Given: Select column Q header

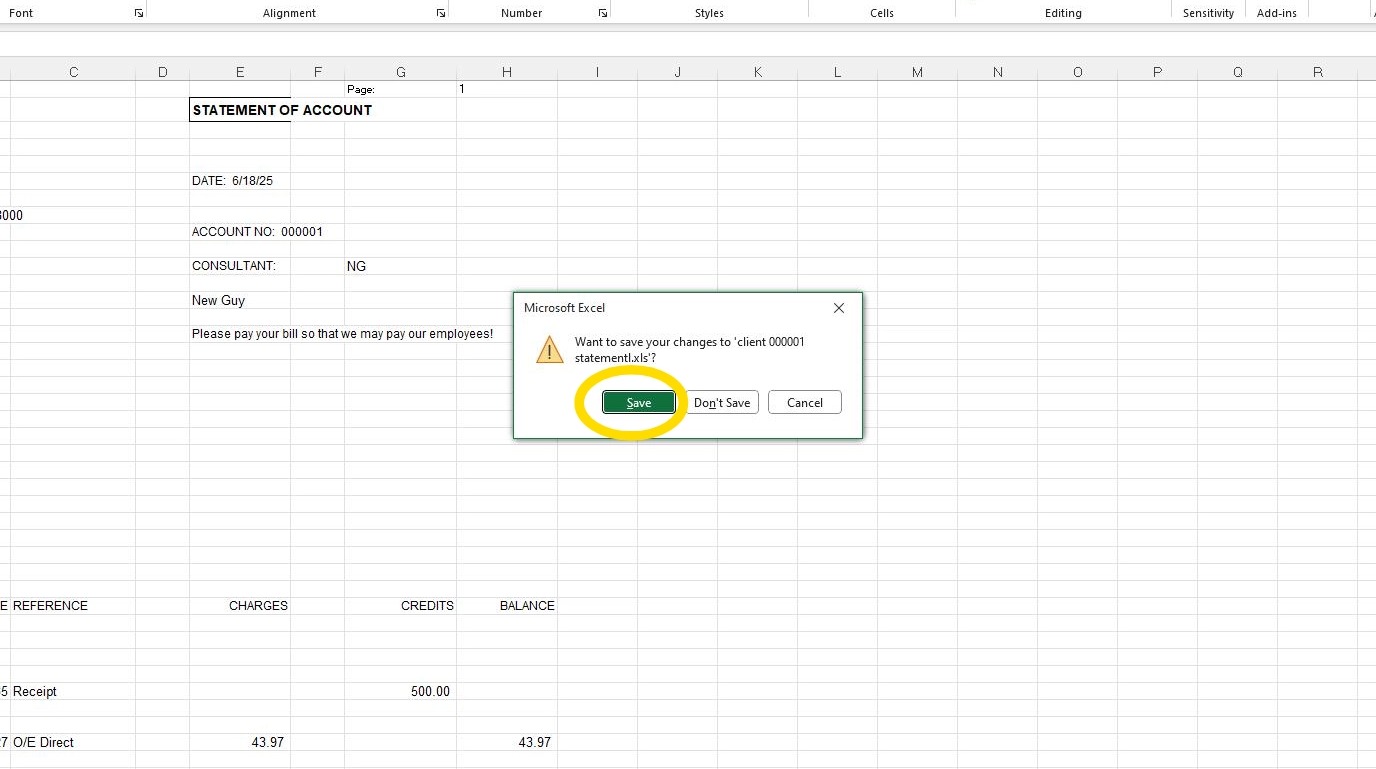Looking at the screenshot, I should click(x=1237, y=72).
